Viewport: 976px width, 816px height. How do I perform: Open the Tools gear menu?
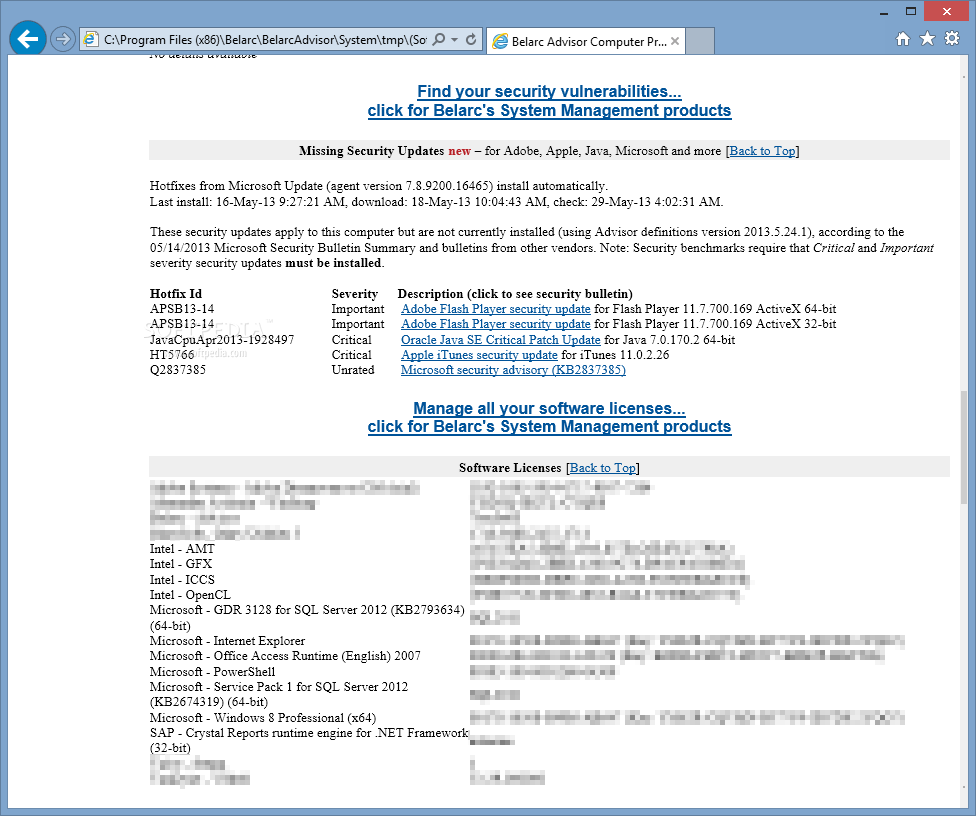[952, 39]
